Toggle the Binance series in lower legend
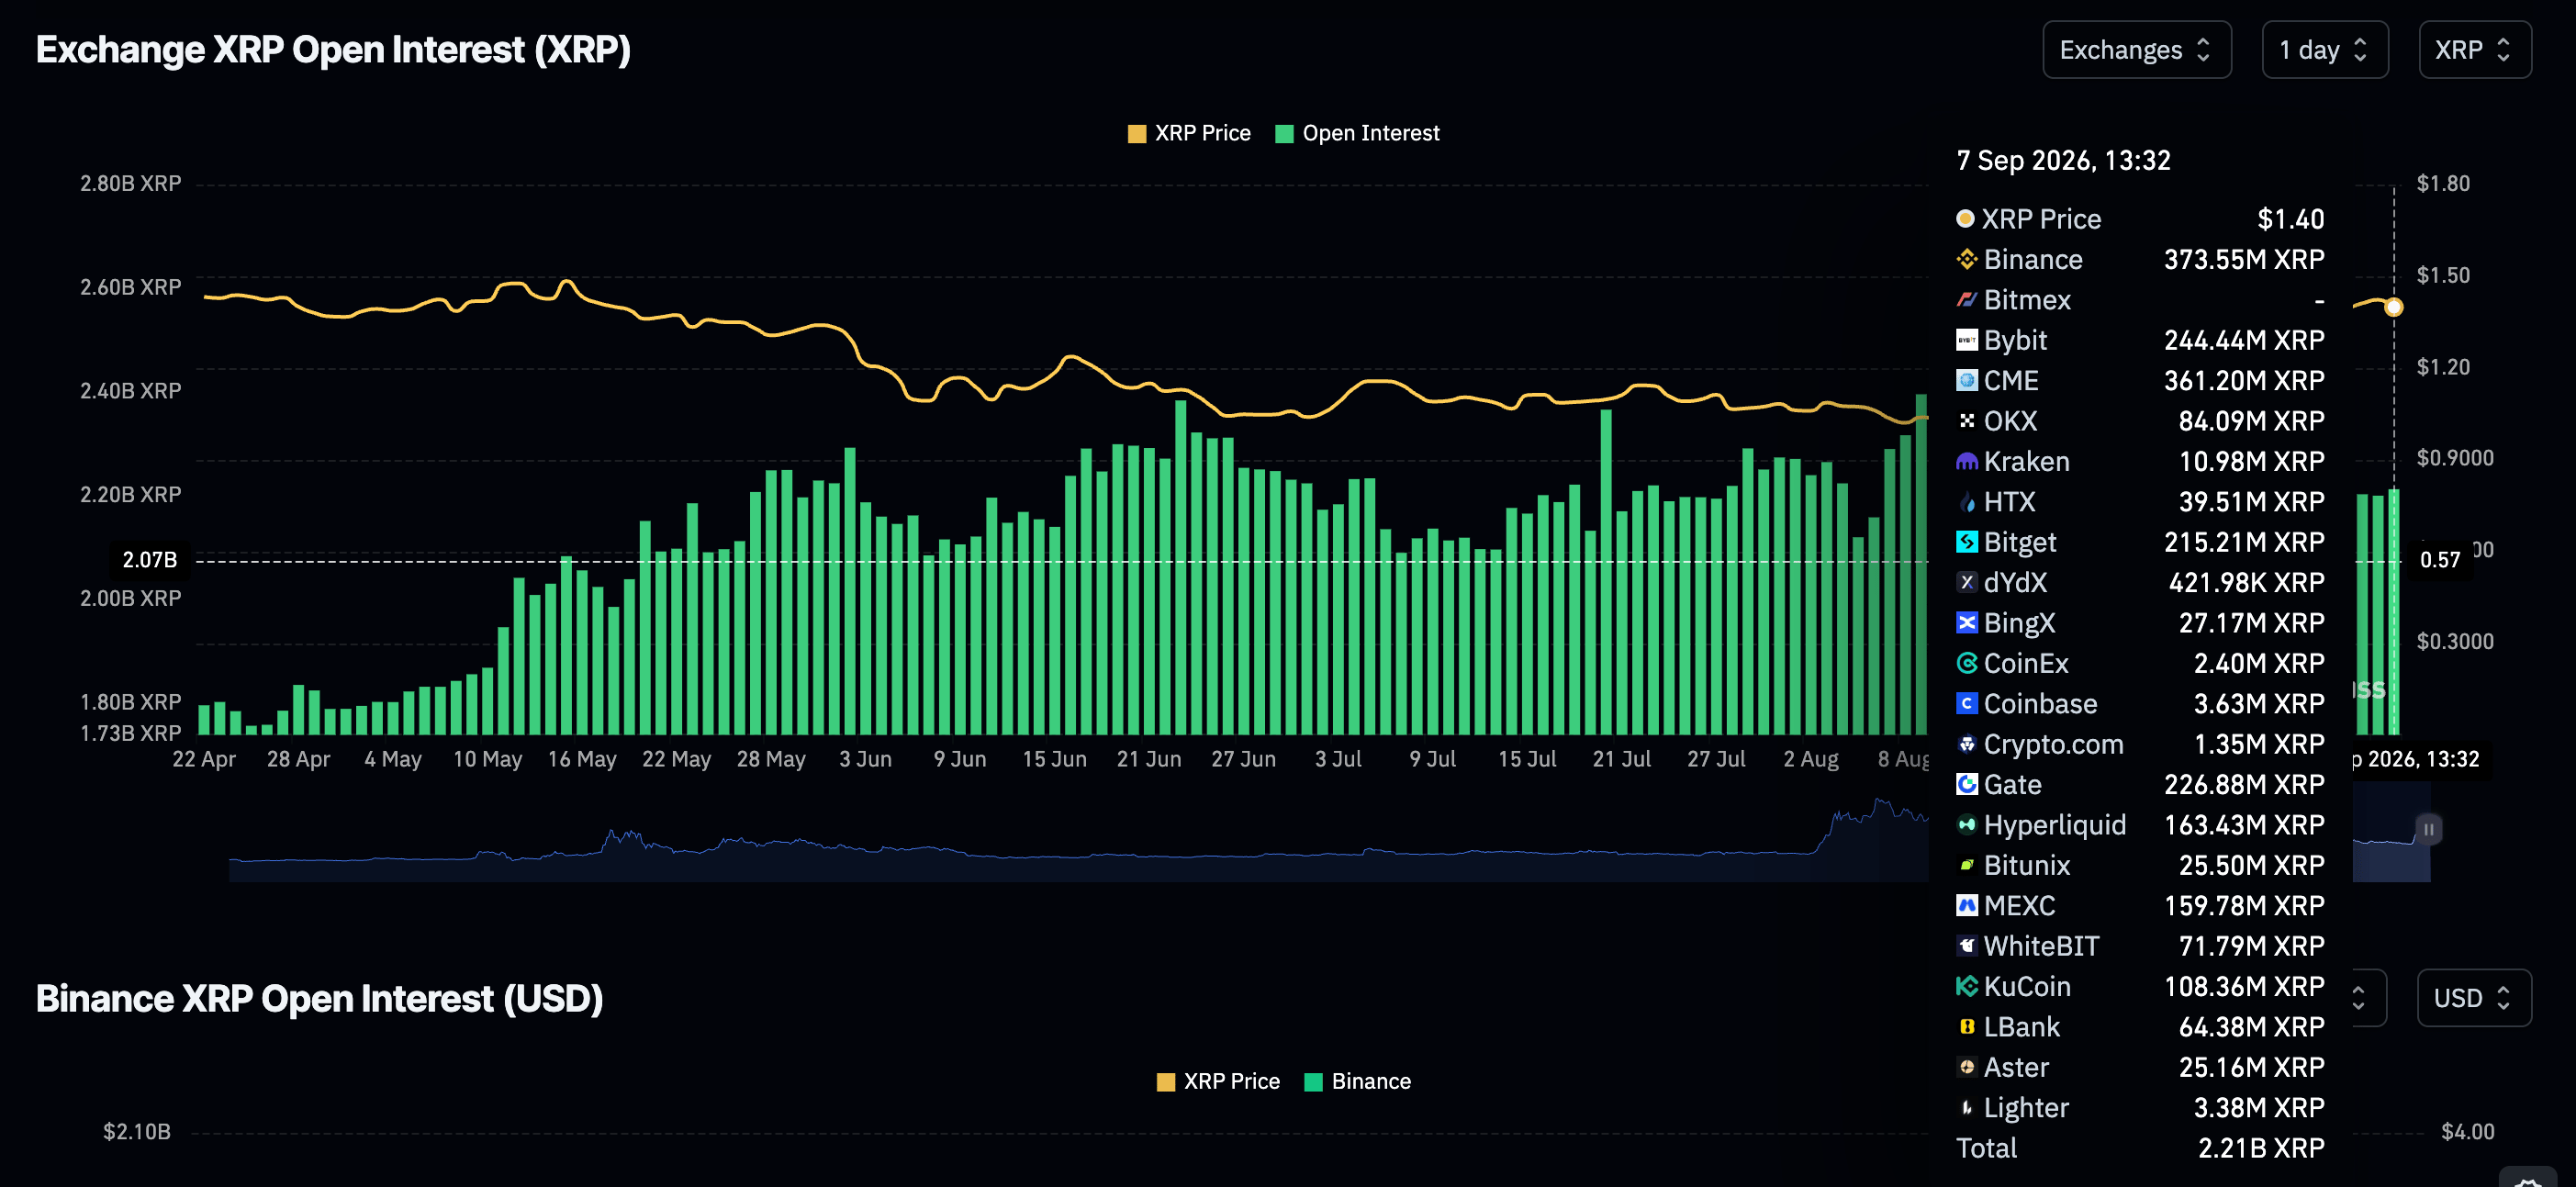 click(x=1357, y=1082)
